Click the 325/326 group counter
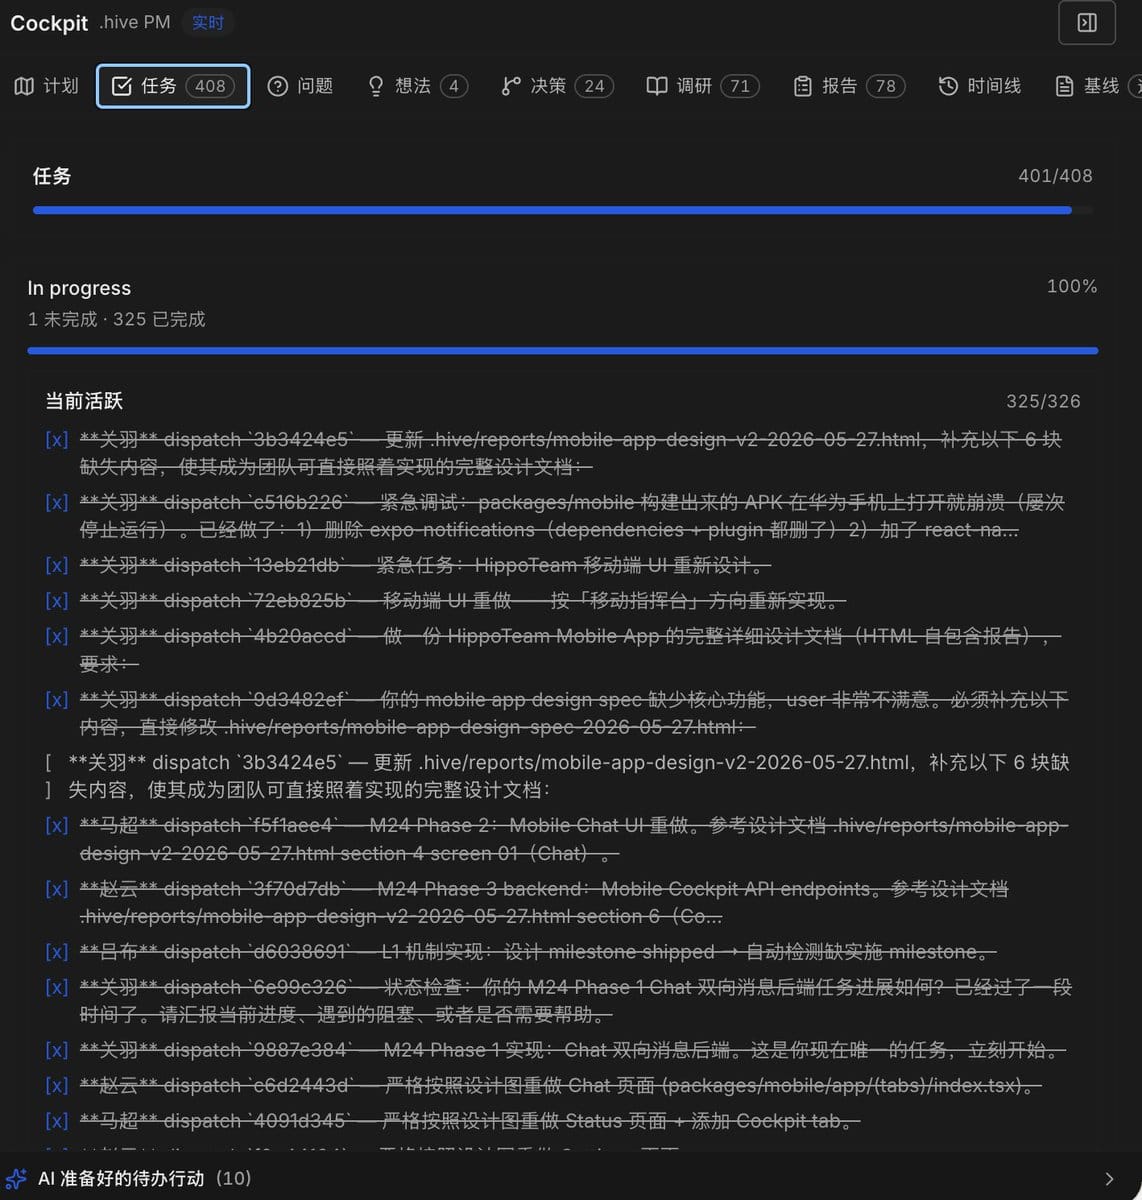 [1043, 401]
